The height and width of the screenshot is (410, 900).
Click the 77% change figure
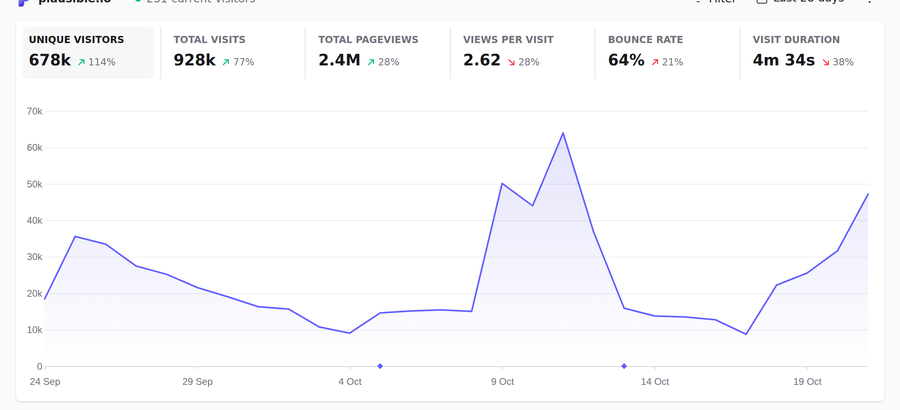pos(243,62)
